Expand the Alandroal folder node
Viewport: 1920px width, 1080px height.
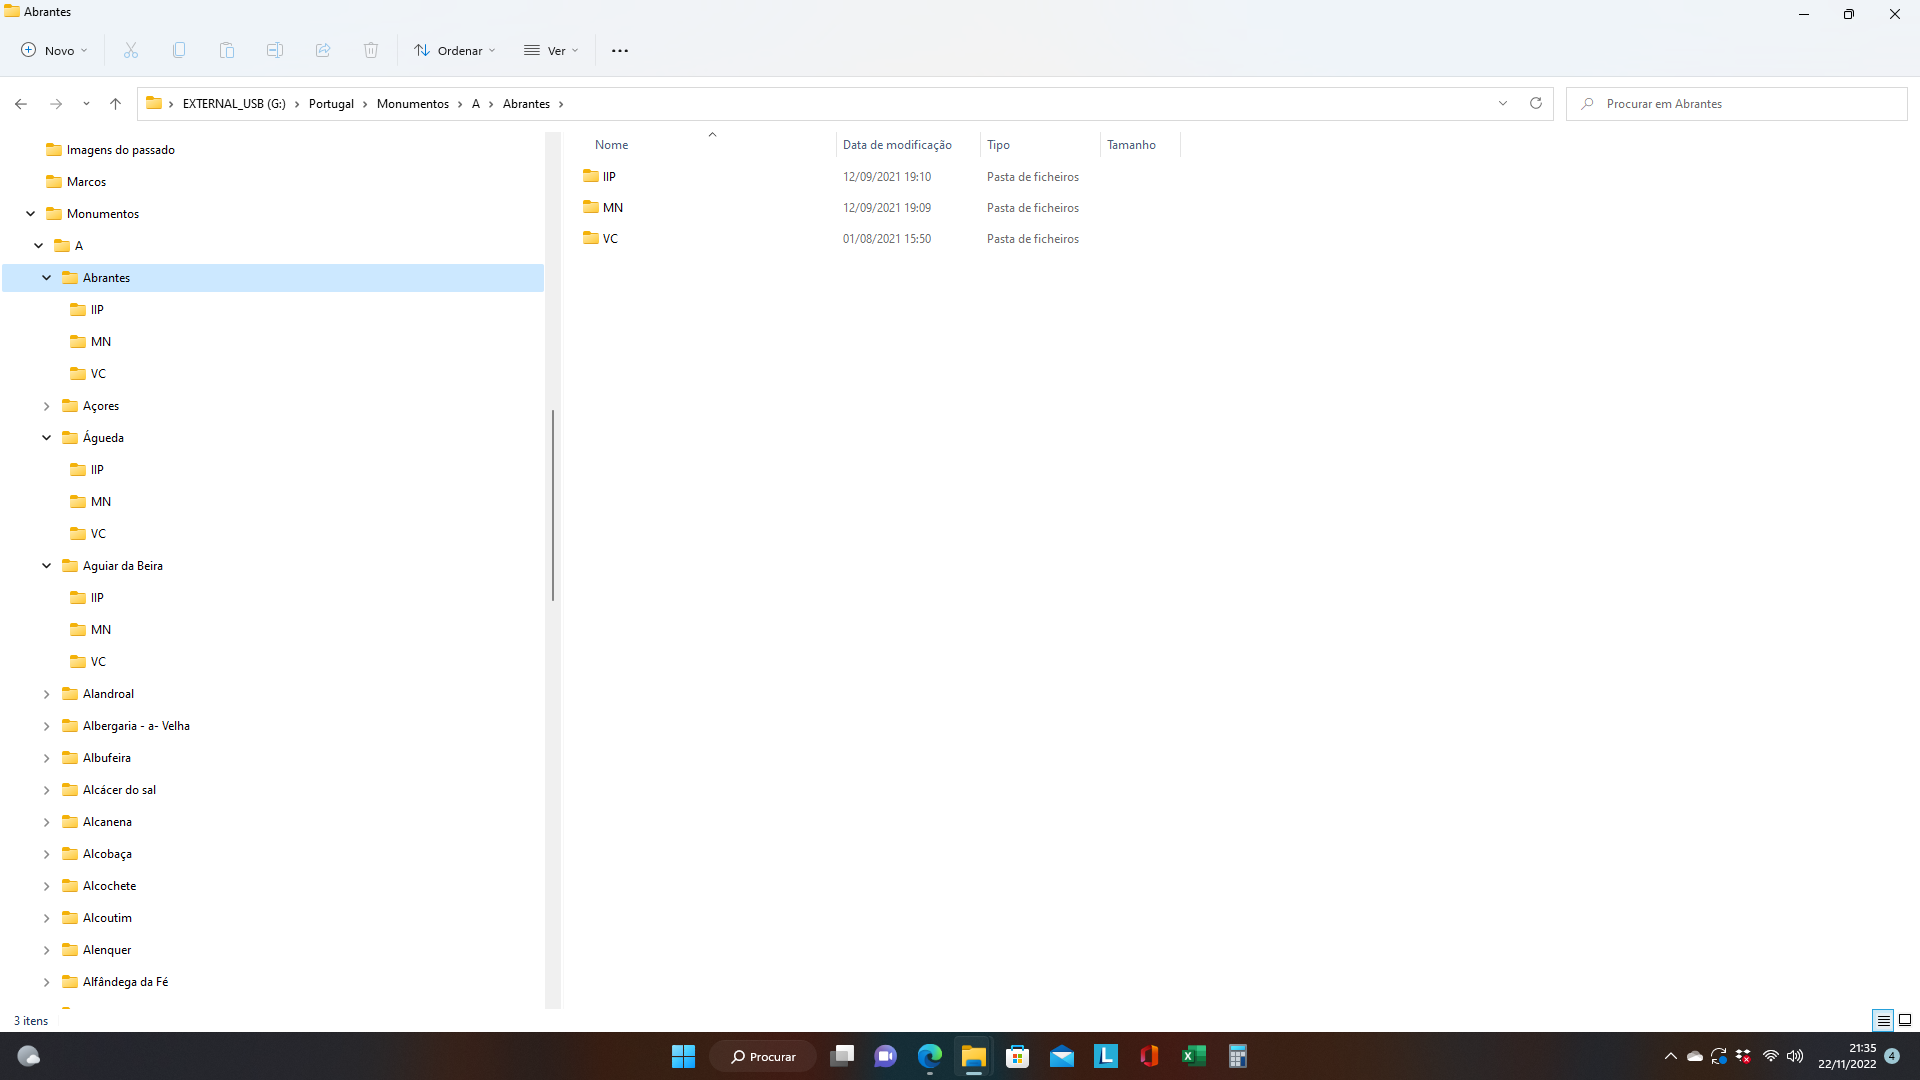click(46, 694)
